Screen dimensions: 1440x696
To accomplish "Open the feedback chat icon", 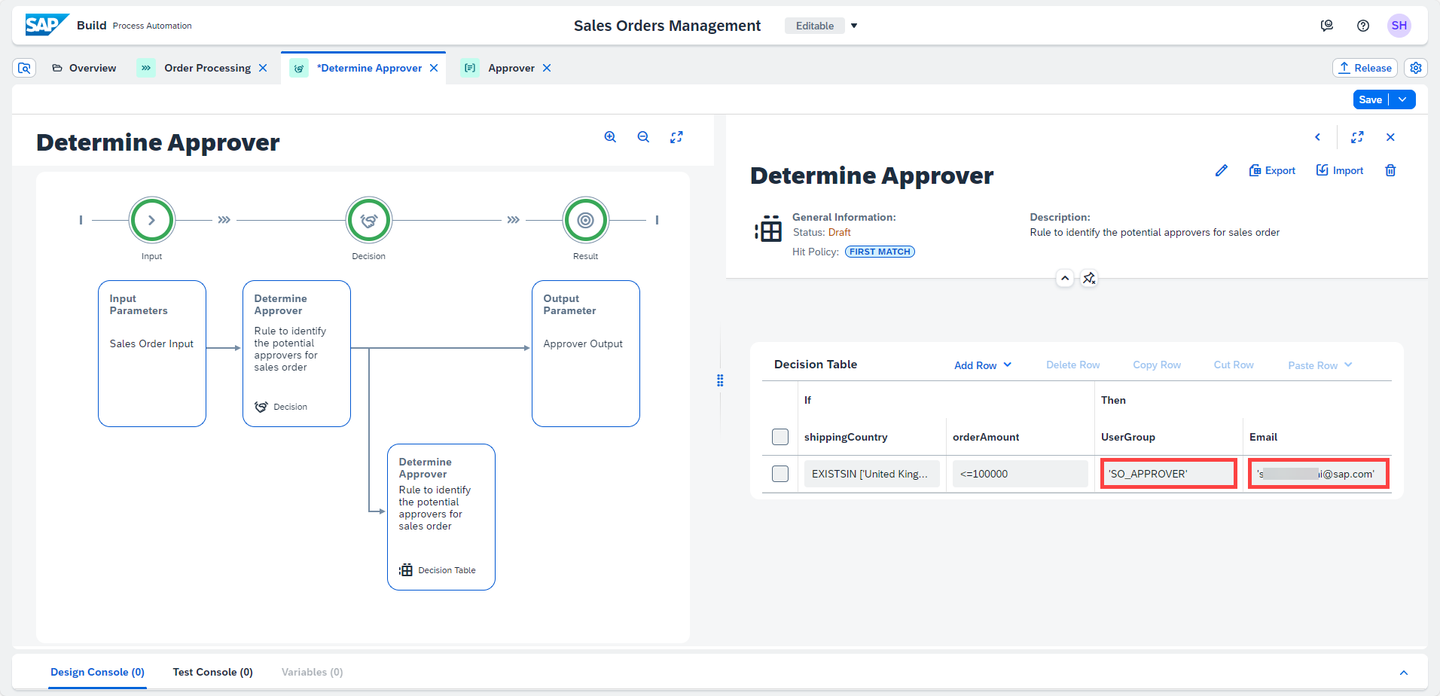I will point(1327,26).
